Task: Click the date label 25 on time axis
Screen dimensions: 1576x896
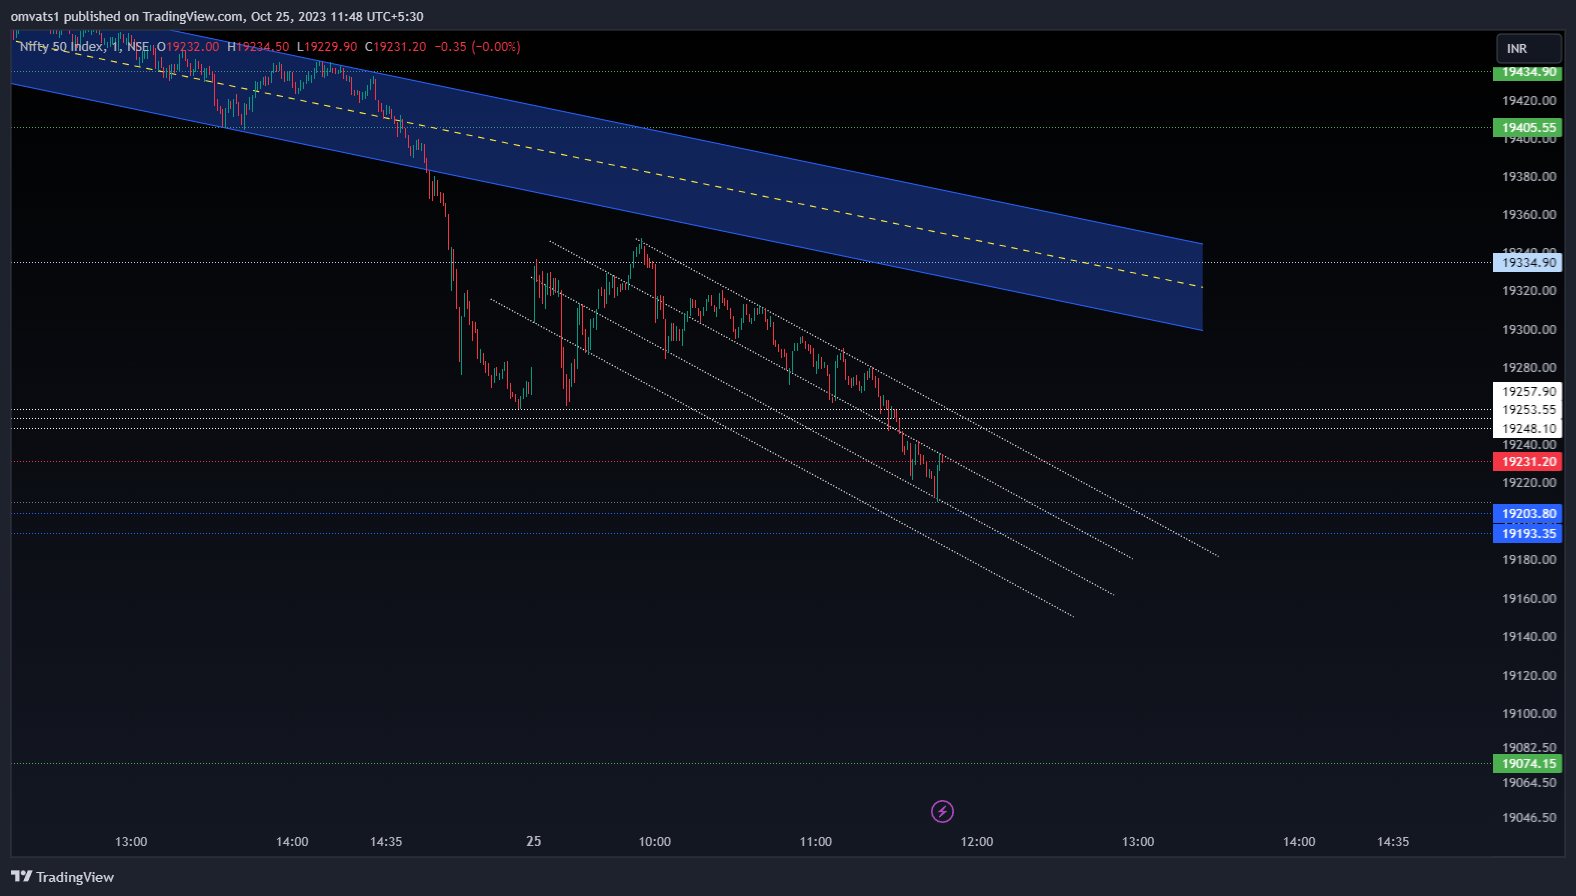Action: tap(534, 841)
